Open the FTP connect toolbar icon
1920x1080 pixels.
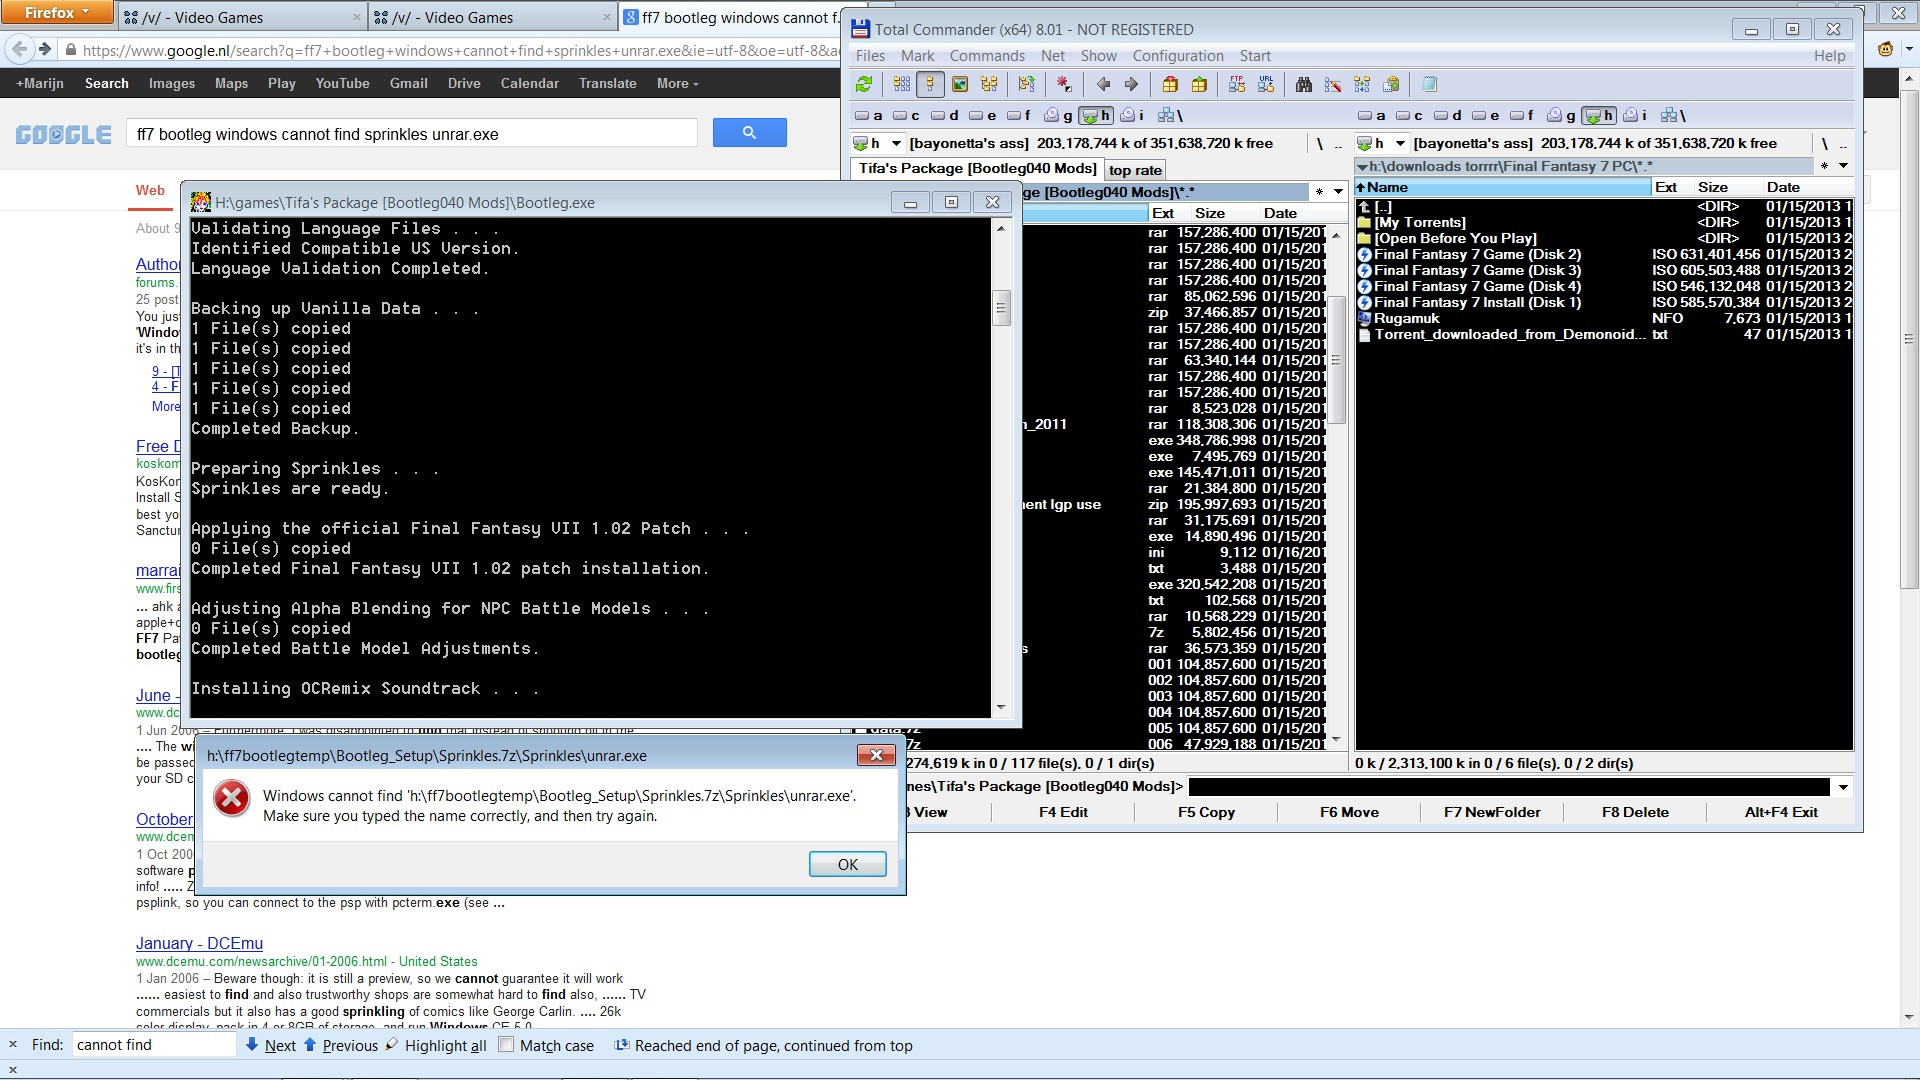(1237, 85)
